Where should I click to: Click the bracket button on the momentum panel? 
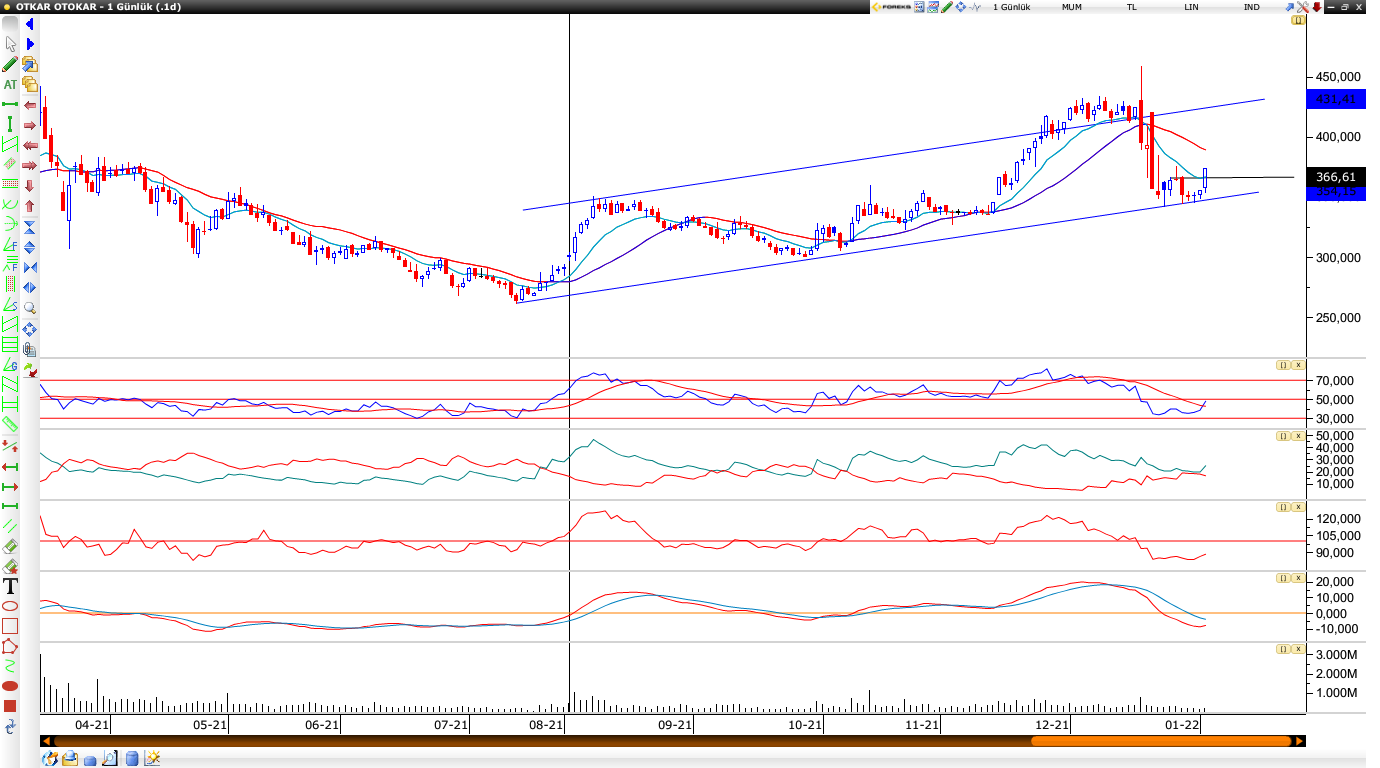[x=1282, y=507]
